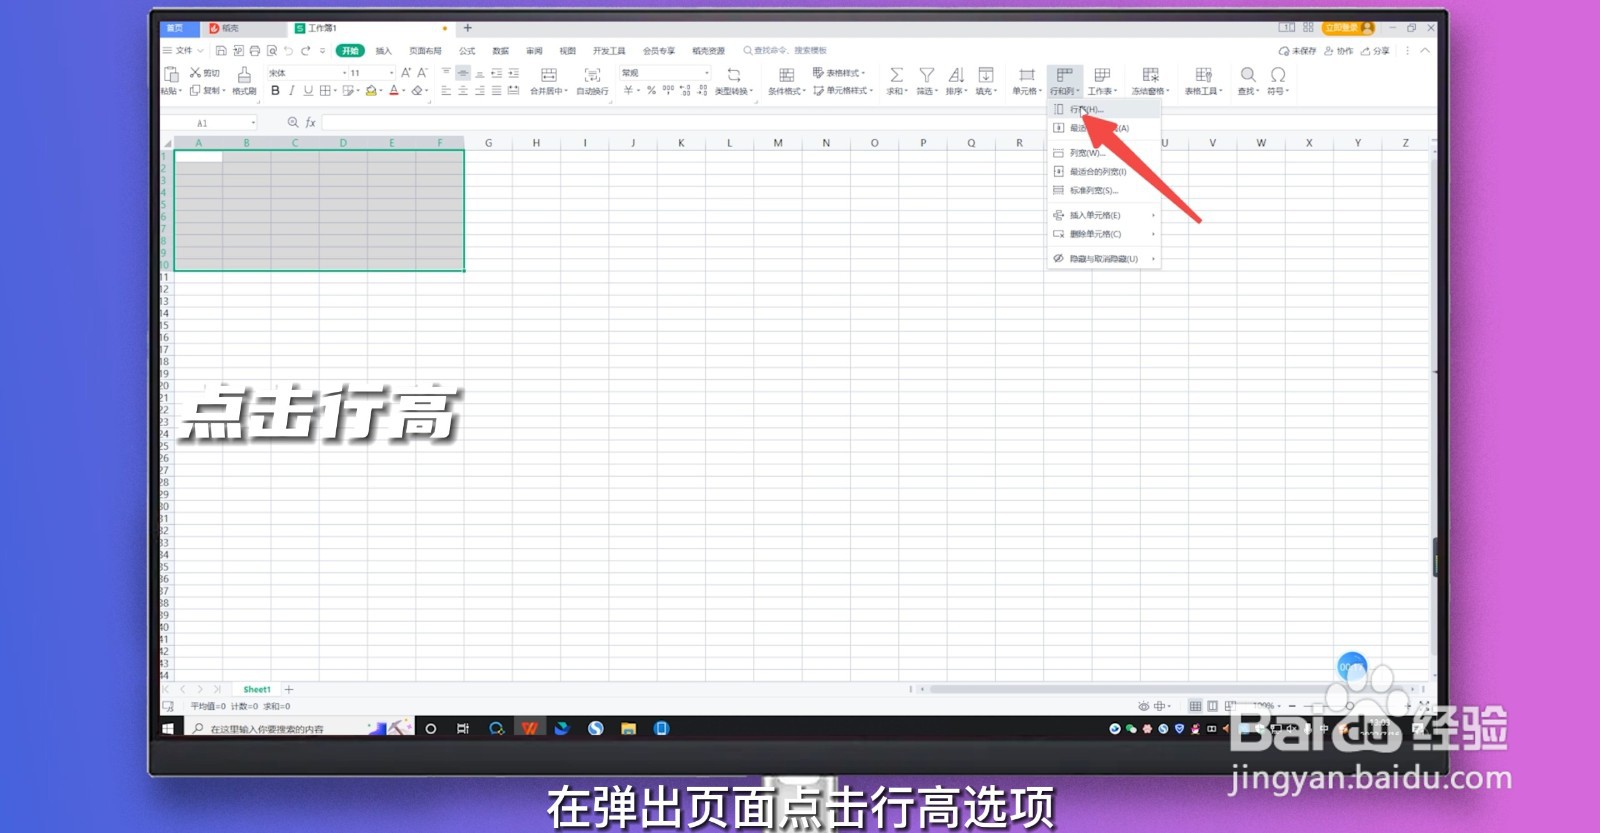The height and width of the screenshot is (833, 1600).
Task: Click the fx insert function icon
Action: click(x=311, y=123)
